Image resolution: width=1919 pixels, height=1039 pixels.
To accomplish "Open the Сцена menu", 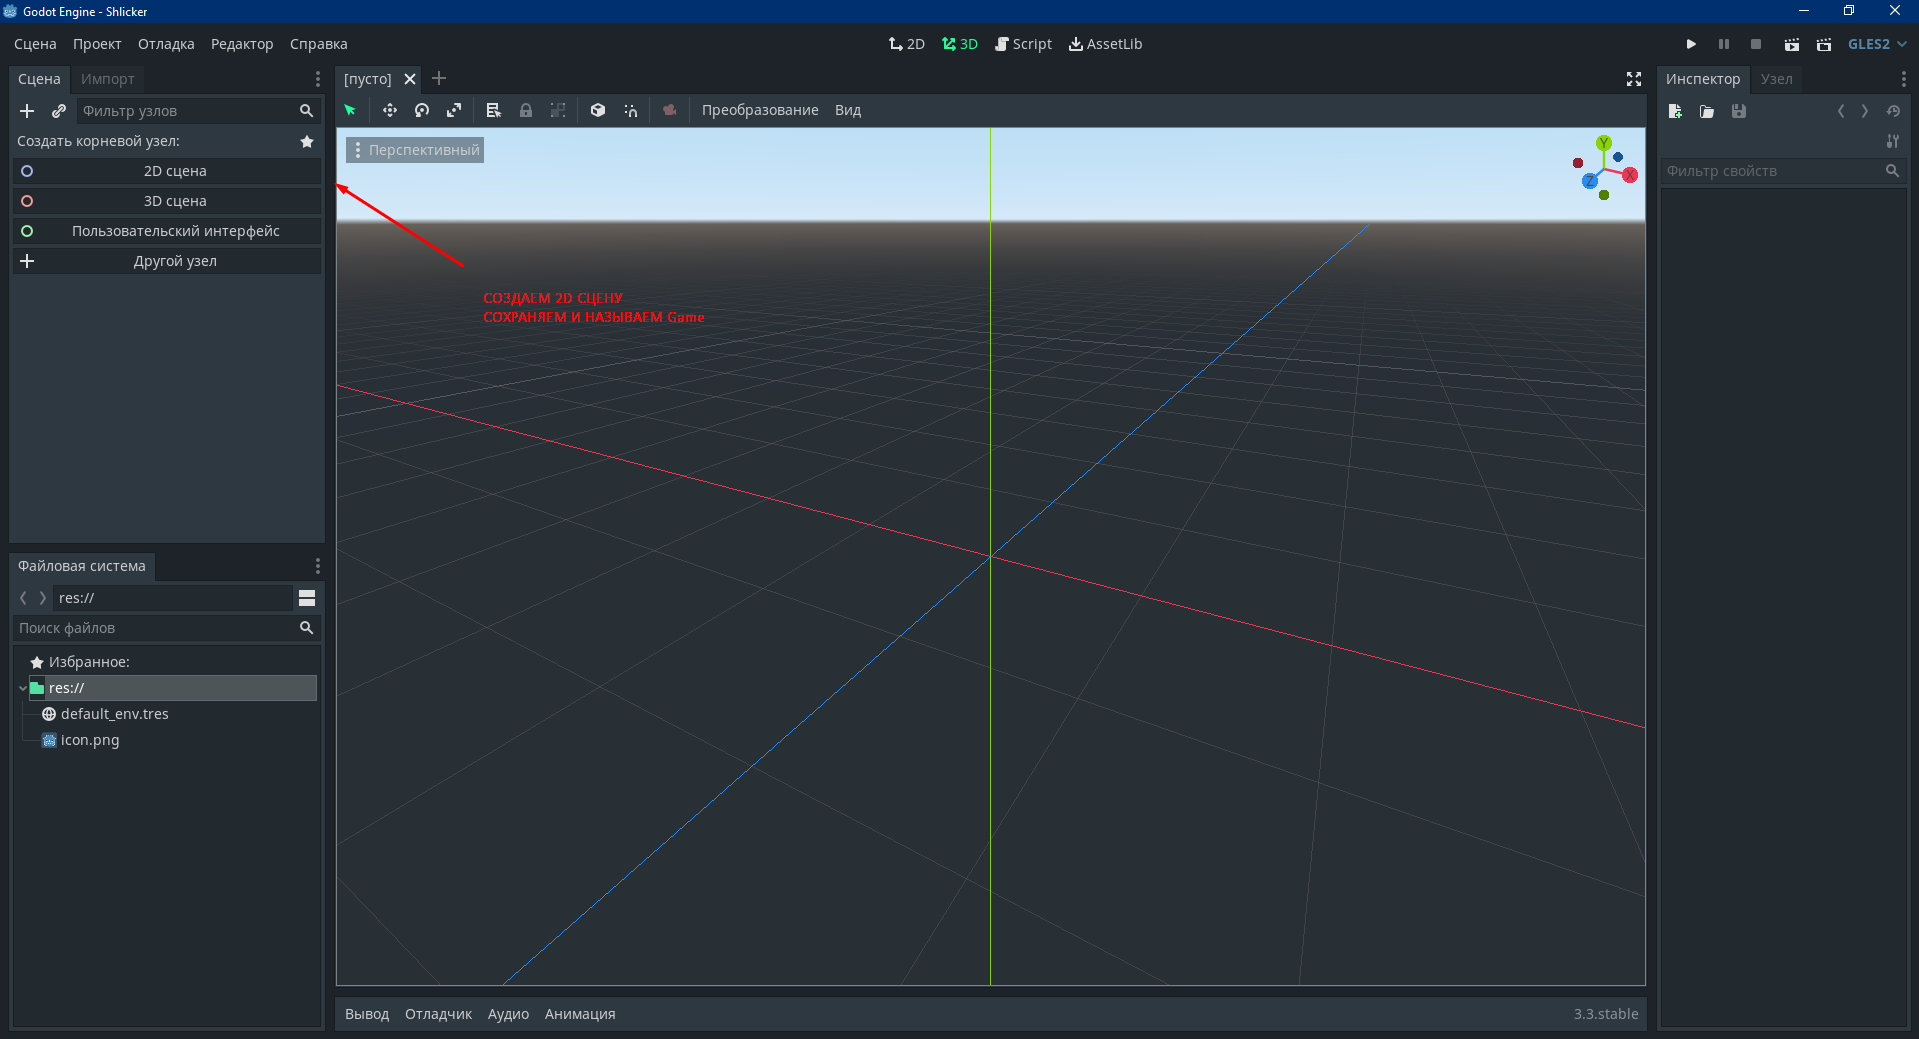I will (x=35, y=44).
